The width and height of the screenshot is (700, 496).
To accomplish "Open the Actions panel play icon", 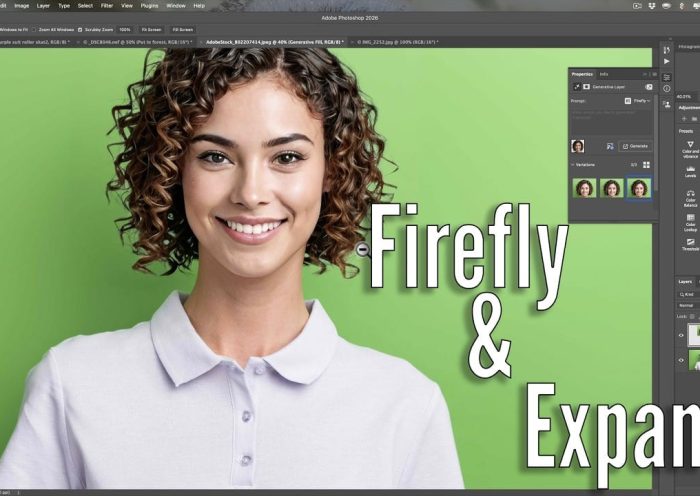I will coord(667,61).
